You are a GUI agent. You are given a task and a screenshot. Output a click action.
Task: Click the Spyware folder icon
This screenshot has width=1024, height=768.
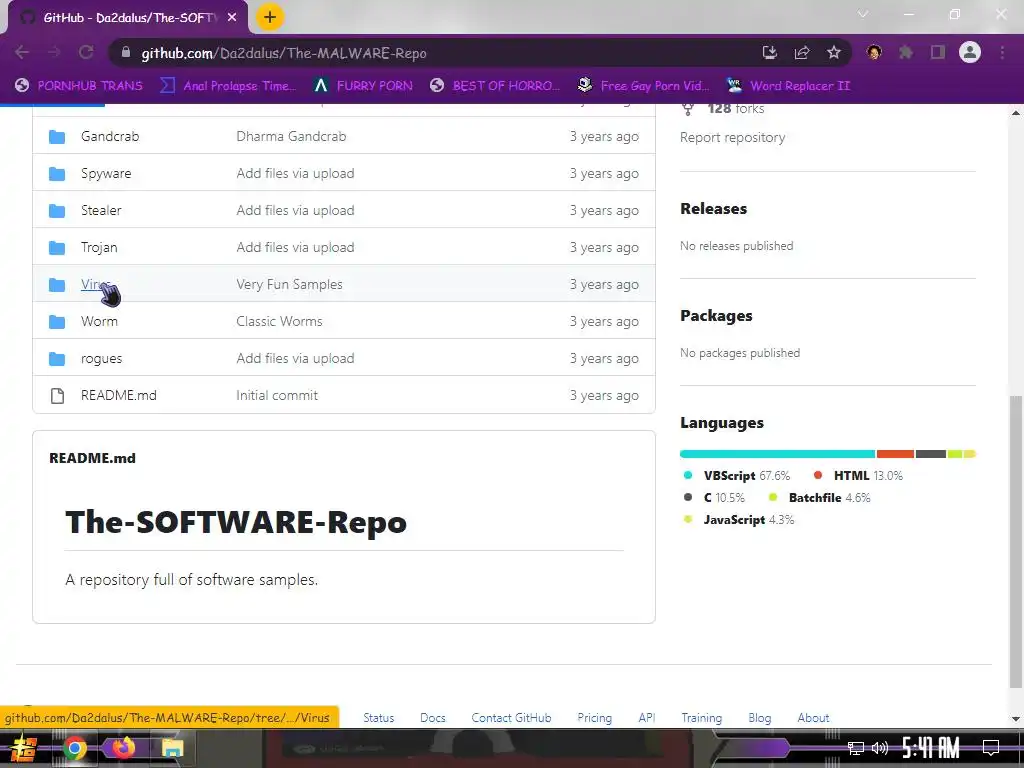(57, 174)
